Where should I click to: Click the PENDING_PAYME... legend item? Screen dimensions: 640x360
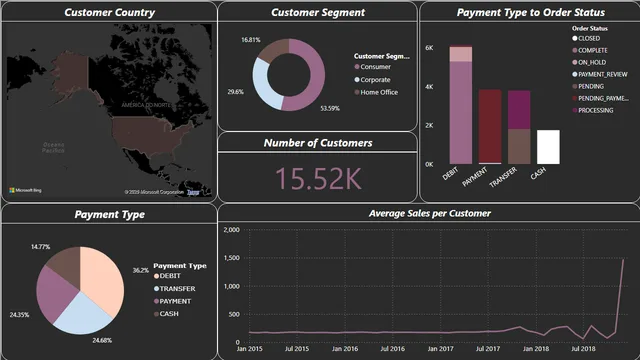pyautogui.click(x=600, y=98)
